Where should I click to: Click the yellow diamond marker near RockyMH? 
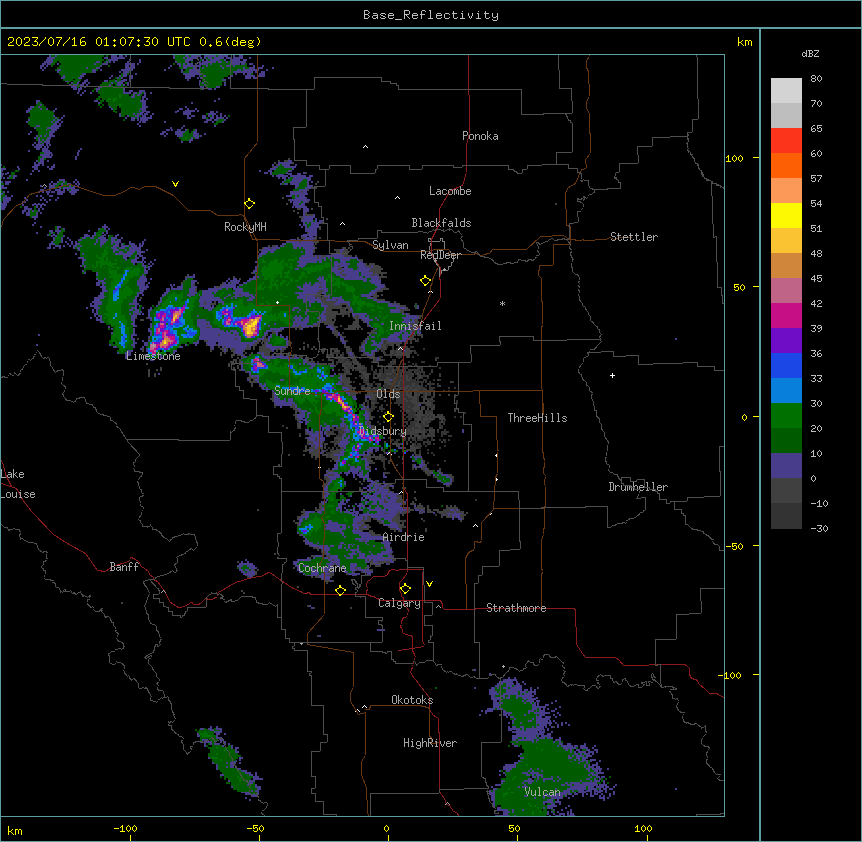(250, 204)
